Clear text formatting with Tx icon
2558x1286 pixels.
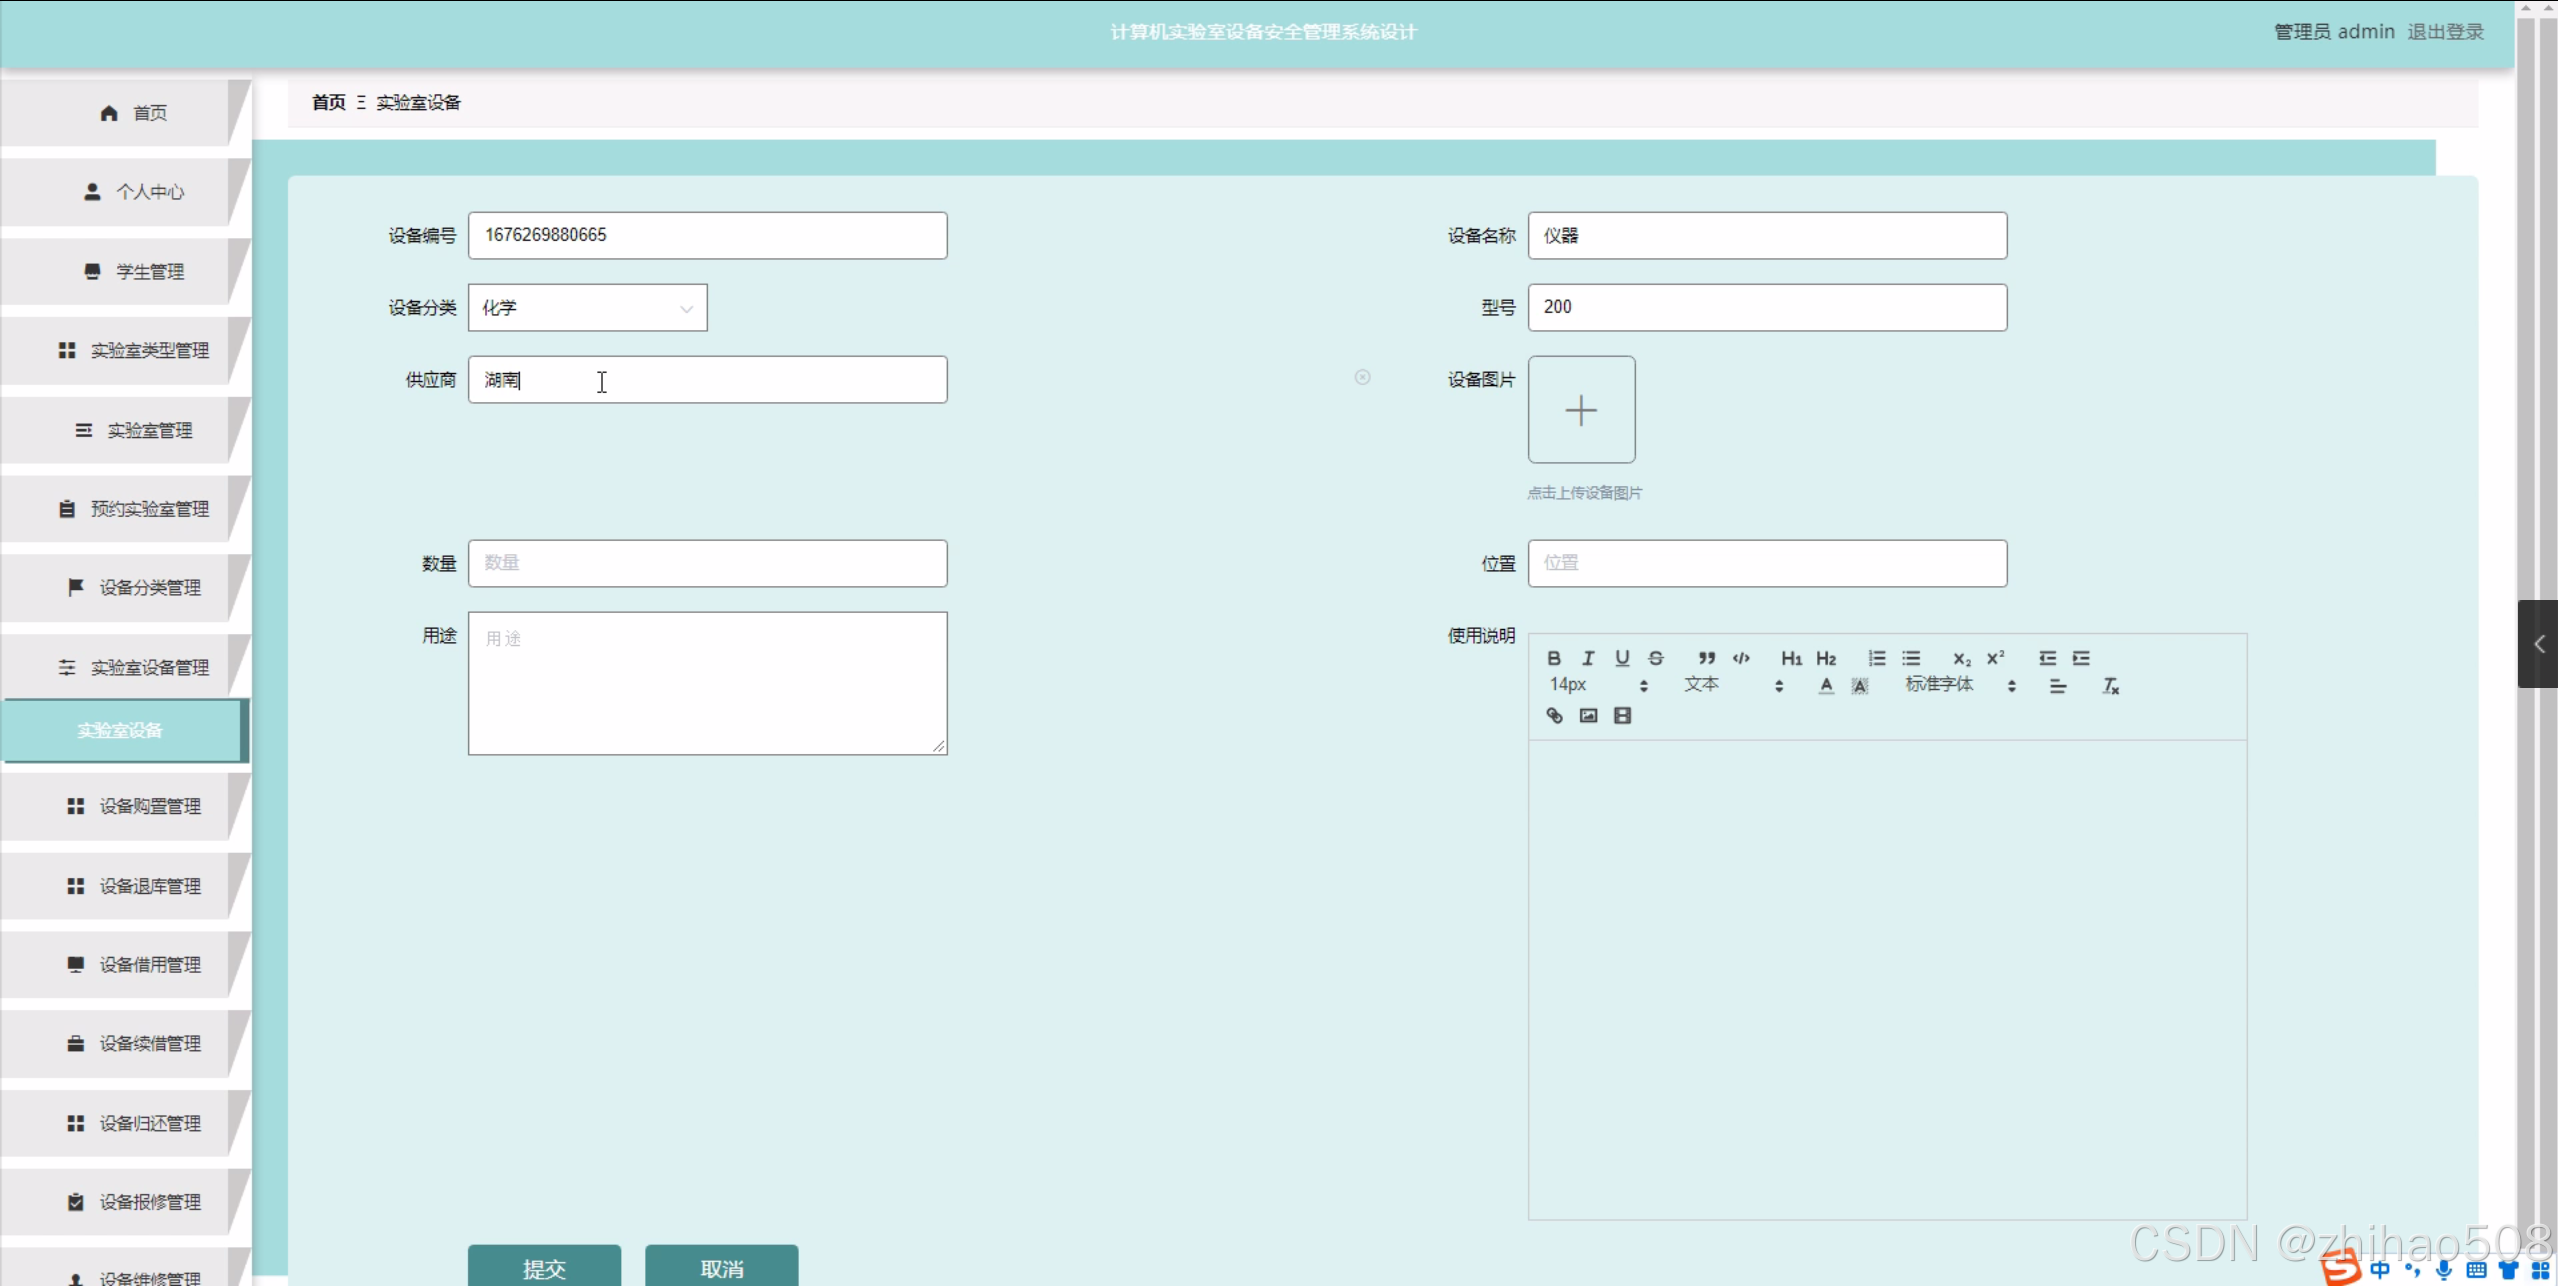(2110, 686)
